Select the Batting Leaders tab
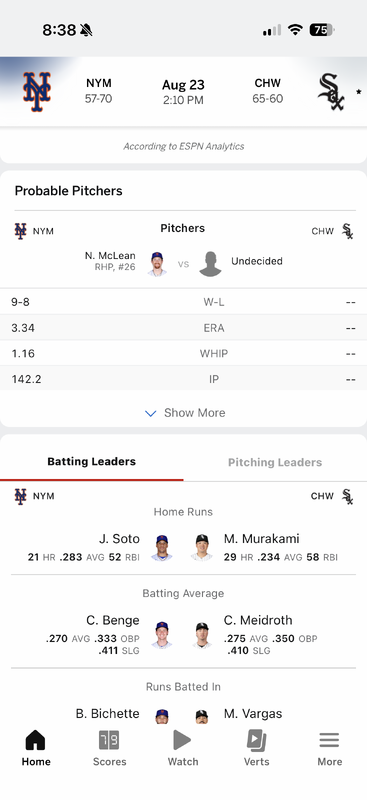 [91, 461]
